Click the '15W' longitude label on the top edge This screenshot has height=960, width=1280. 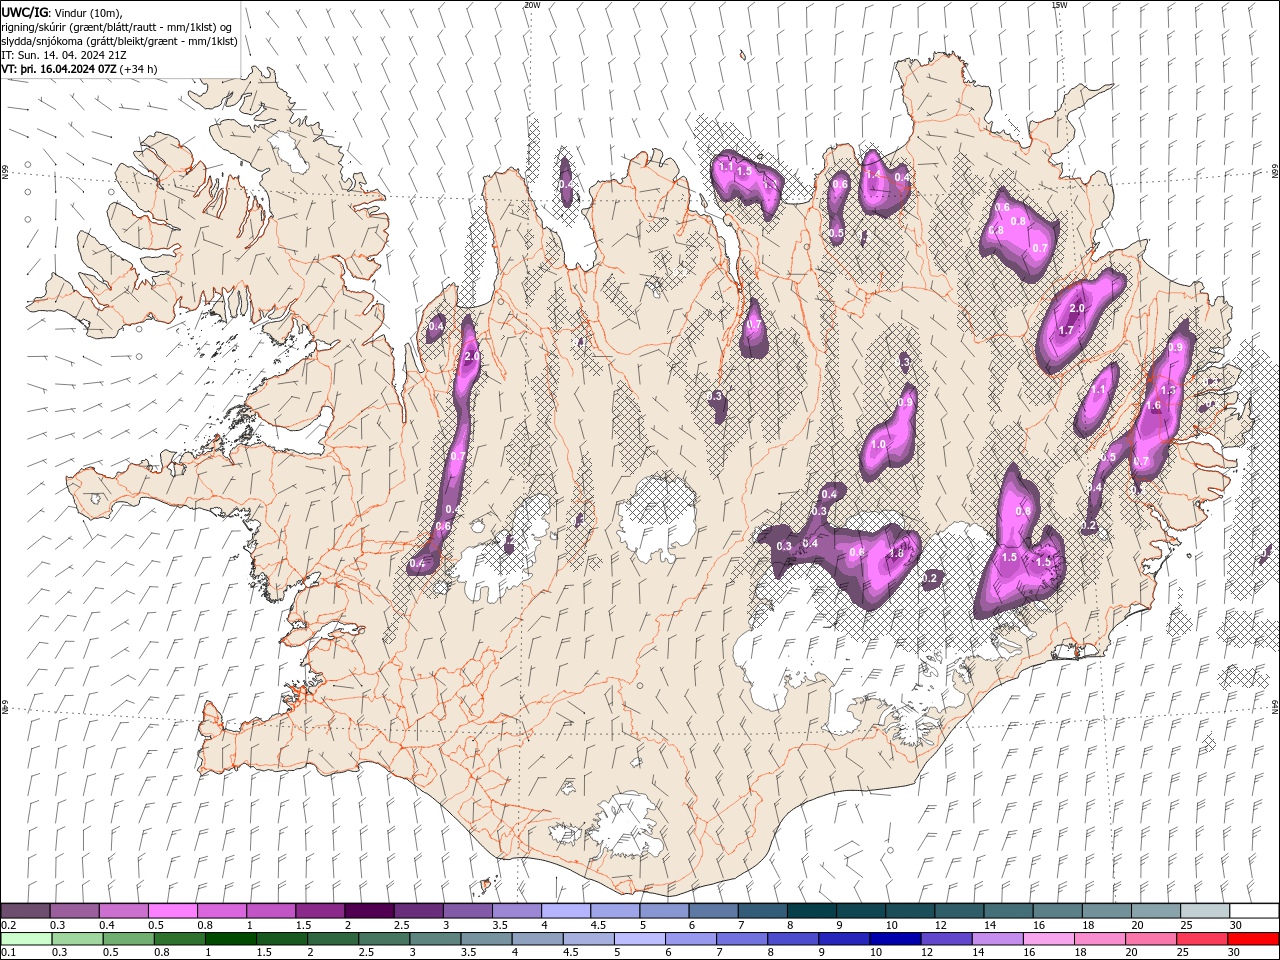(1059, 5)
